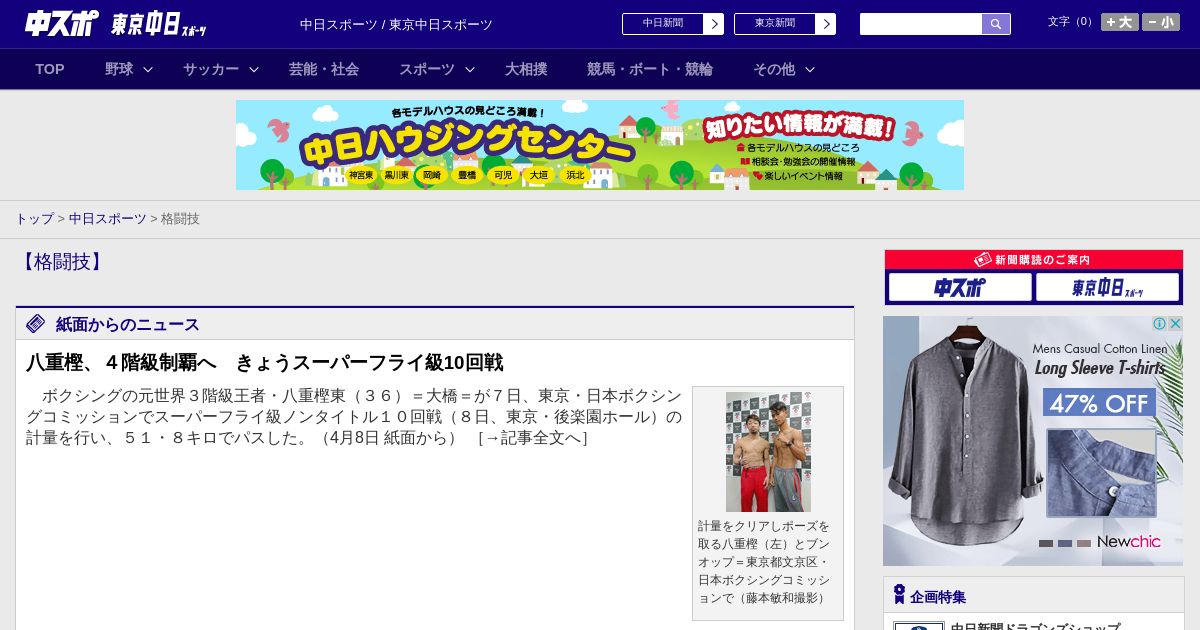
Task: Click the Newchic brand logo in ad
Action: [1129, 541]
